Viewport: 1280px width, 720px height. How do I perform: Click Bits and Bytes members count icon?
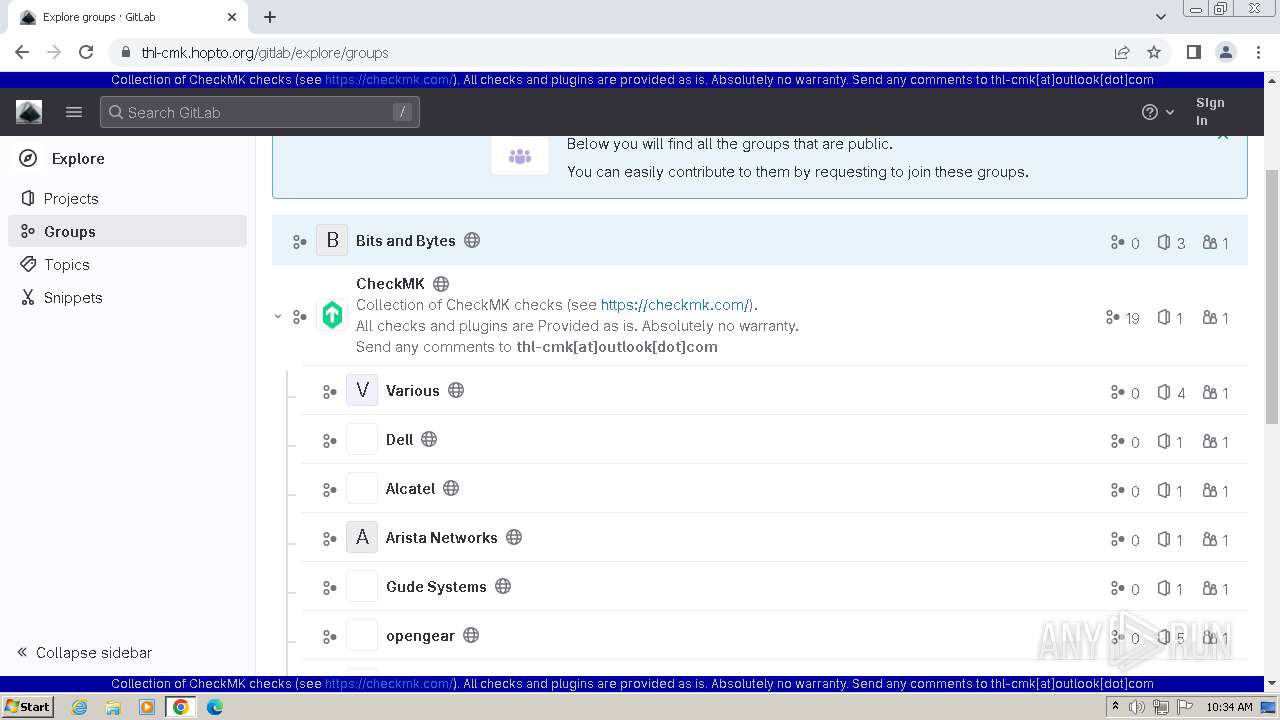(1210, 242)
